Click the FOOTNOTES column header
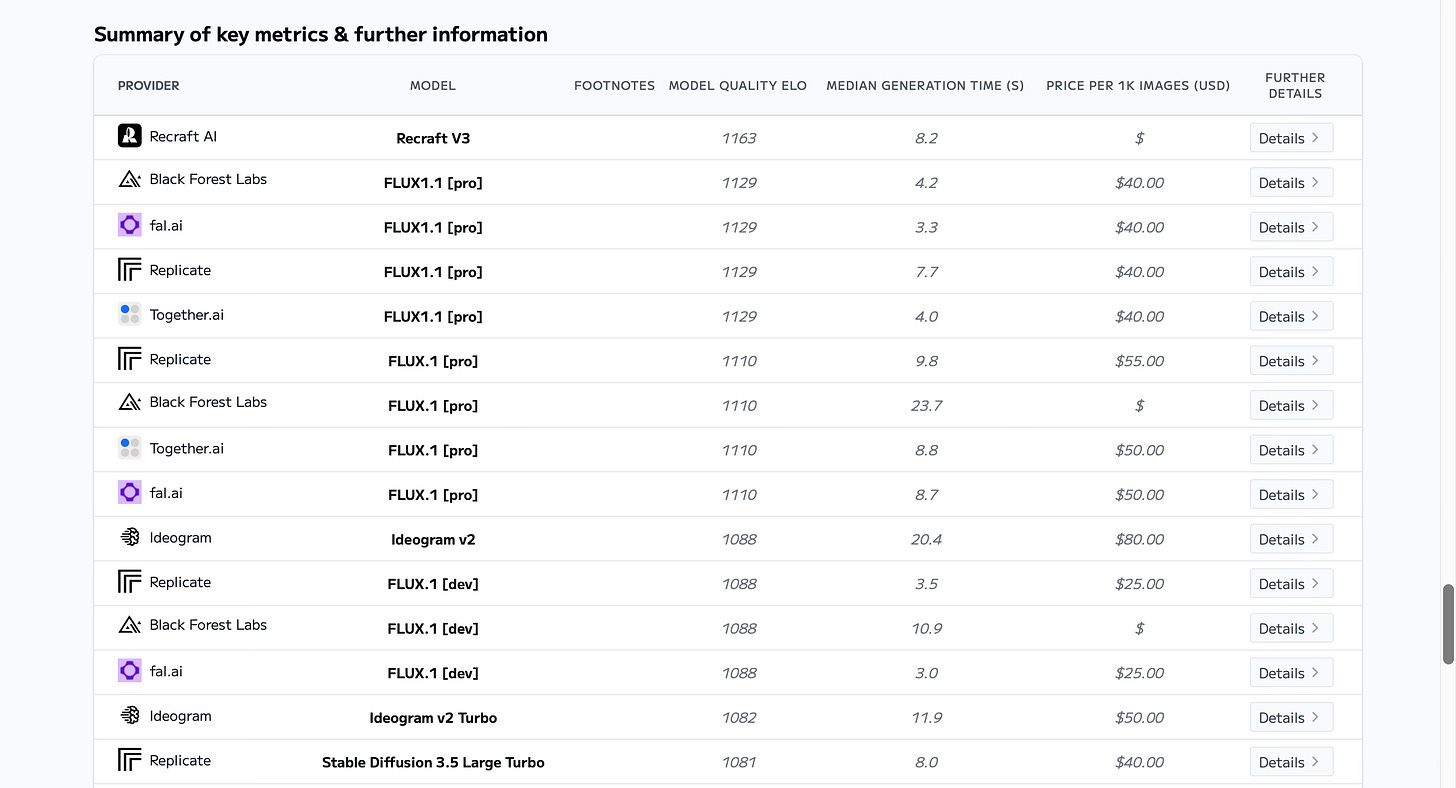Image resolution: width=1456 pixels, height=788 pixels. 614,86
